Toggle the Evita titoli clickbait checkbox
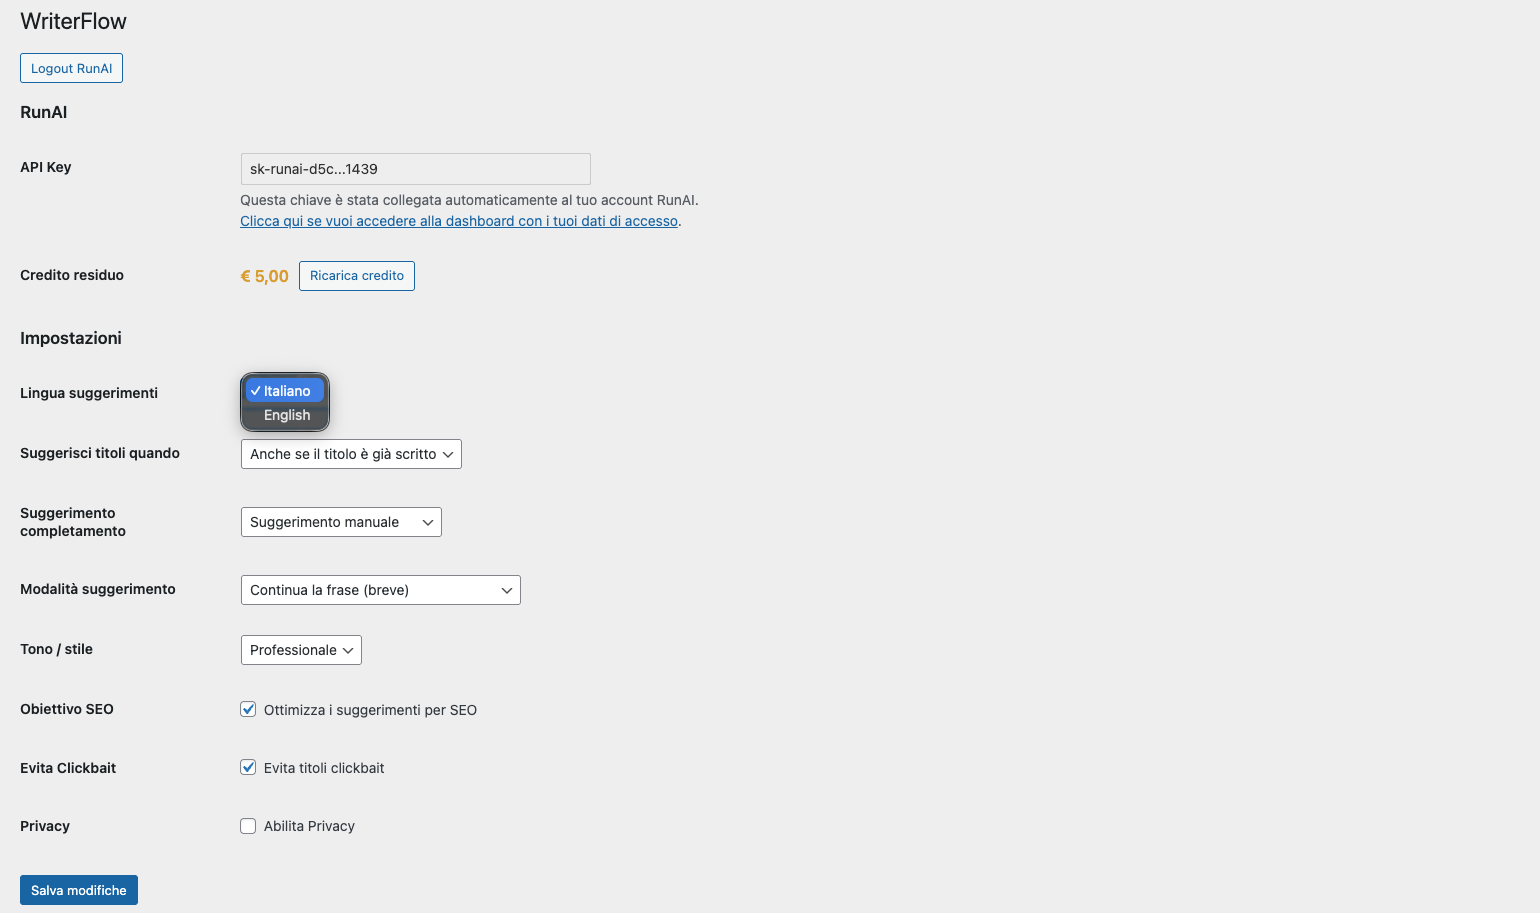 248,768
